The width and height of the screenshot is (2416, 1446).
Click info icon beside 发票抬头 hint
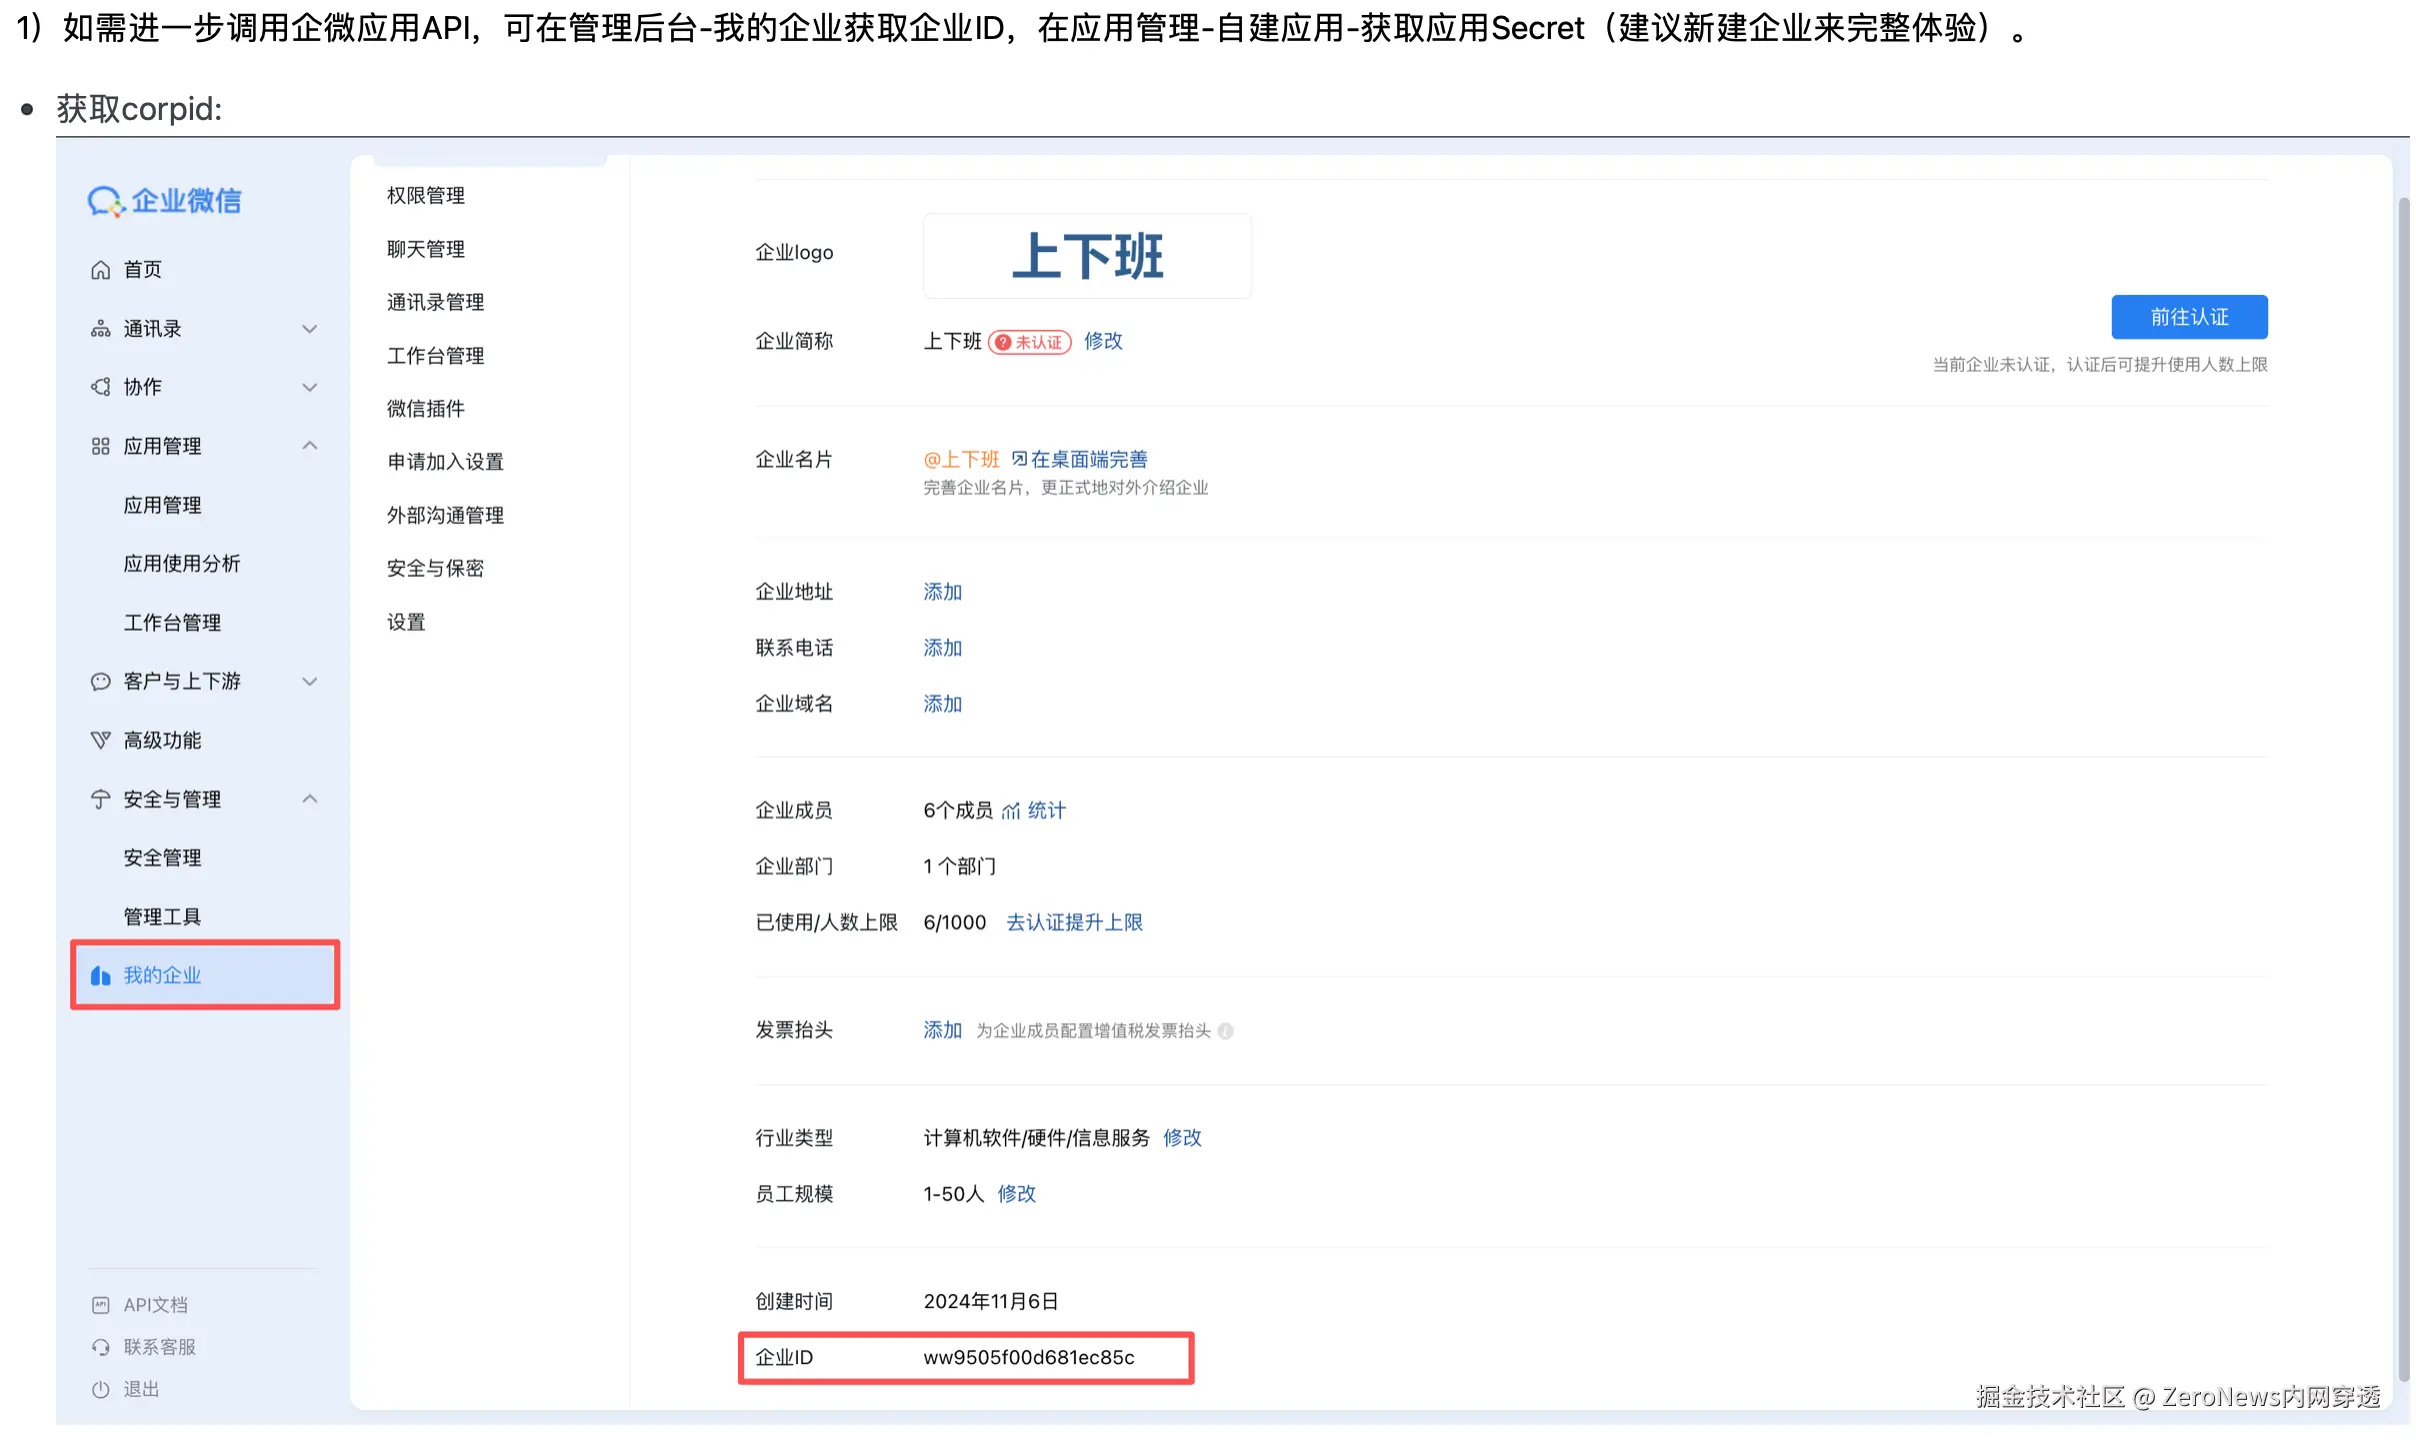pos(1226,1031)
